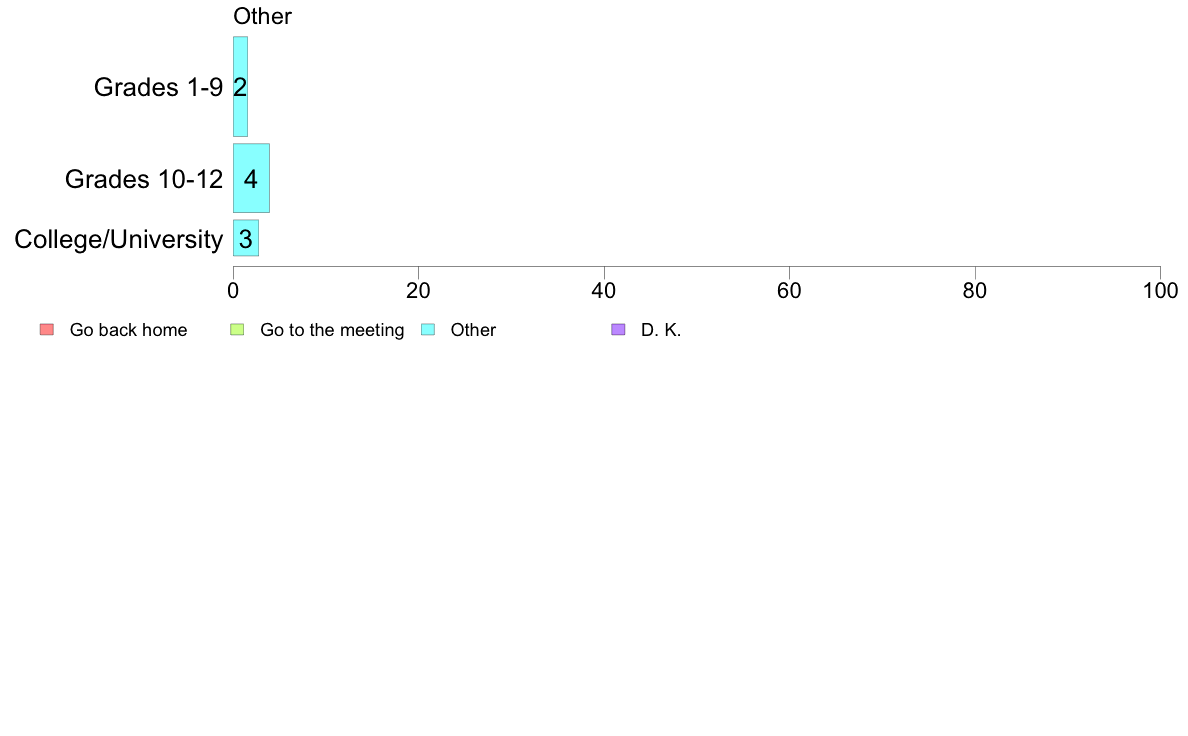The width and height of the screenshot is (1188, 736).
Task: Click the purple D. K. legend swatch
Action: [x=618, y=330]
